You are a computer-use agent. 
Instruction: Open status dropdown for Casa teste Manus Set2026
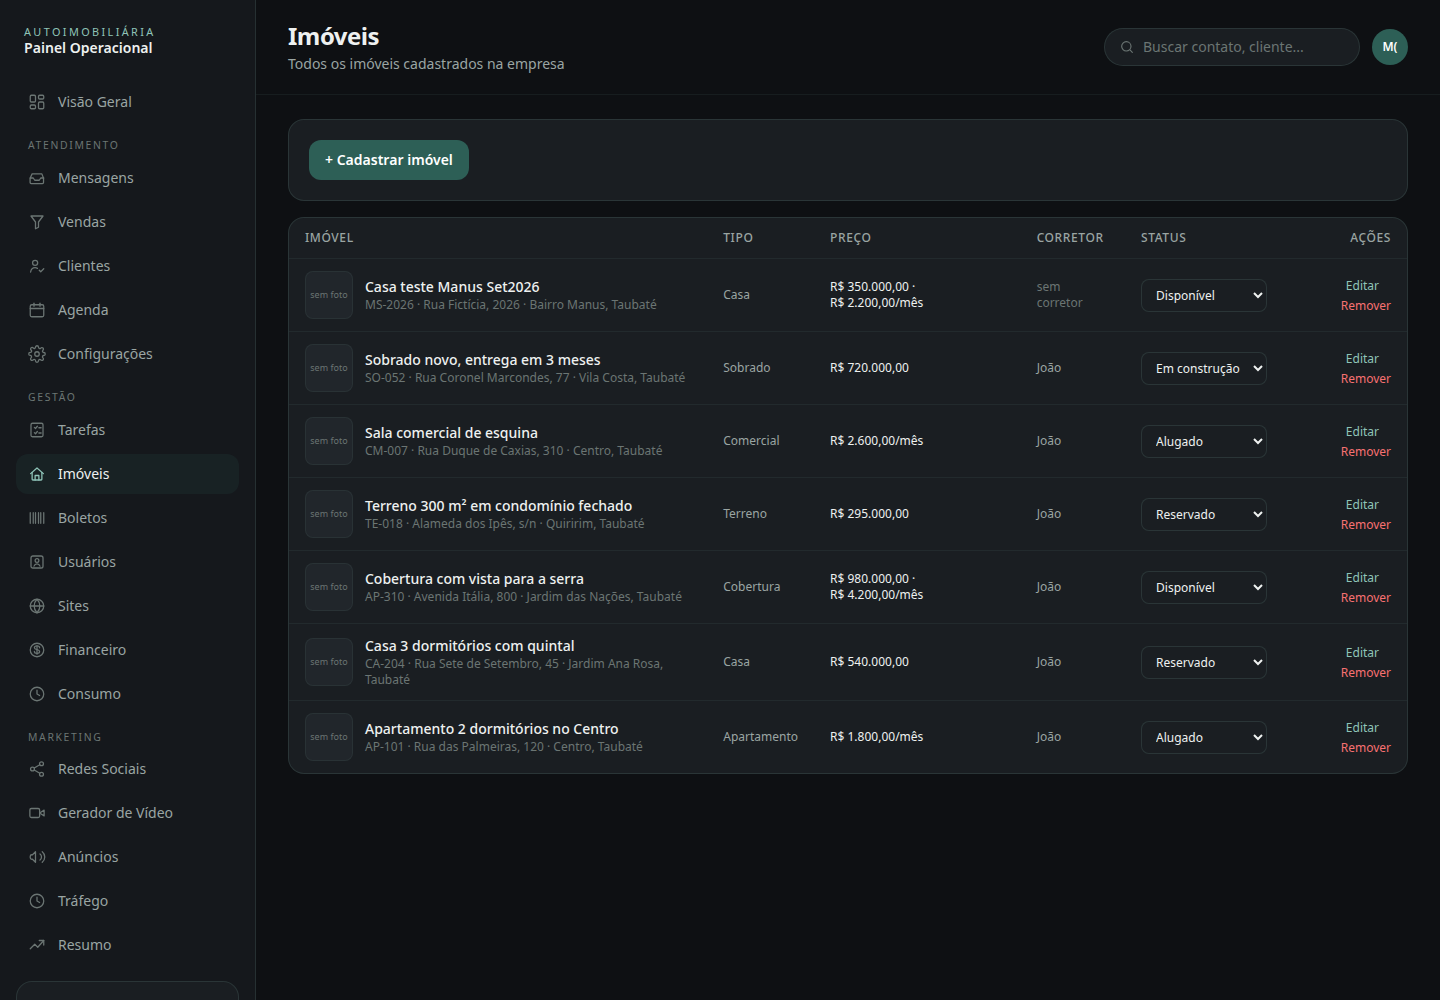[1204, 295]
